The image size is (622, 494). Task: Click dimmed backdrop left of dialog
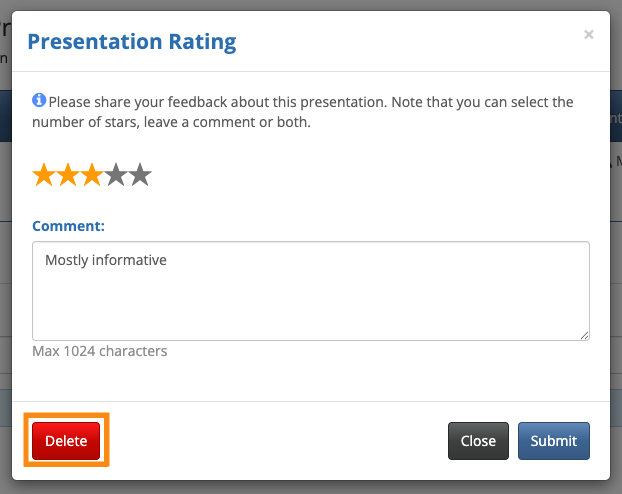click(x=5, y=250)
